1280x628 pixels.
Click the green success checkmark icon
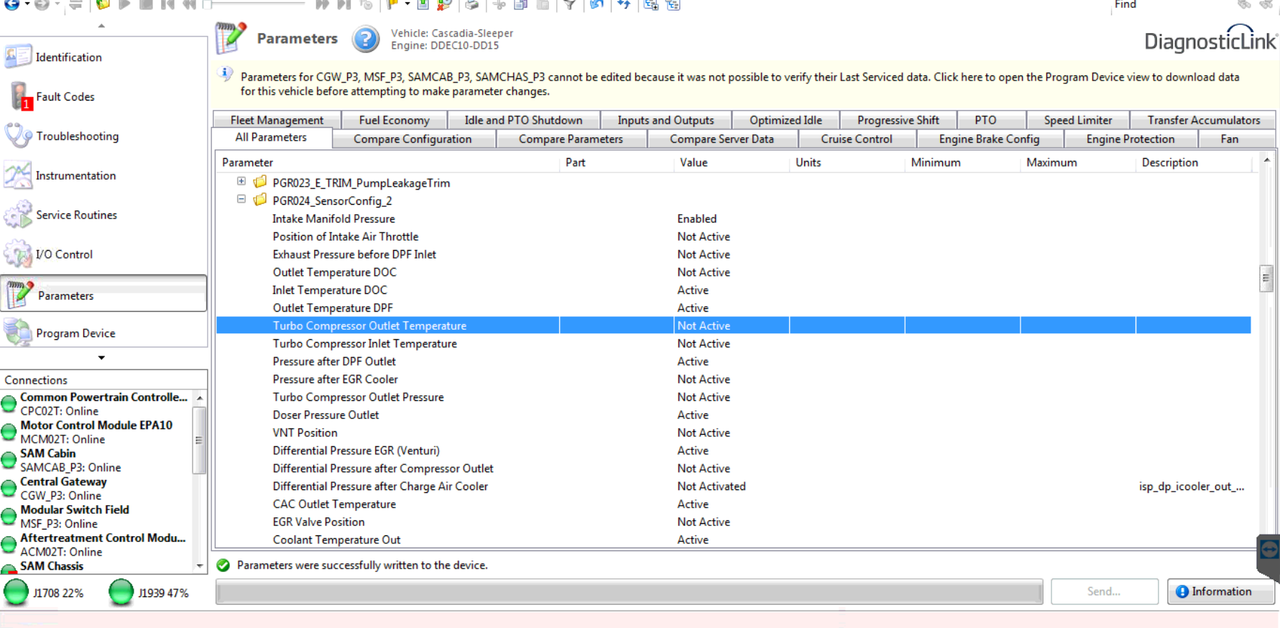(x=223, y=565)
